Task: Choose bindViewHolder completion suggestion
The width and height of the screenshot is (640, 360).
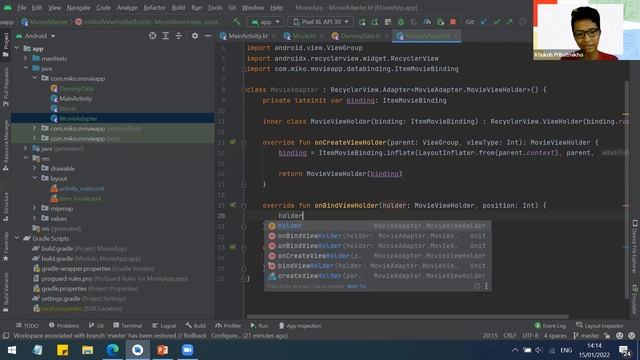Action: tap(378, 266)
